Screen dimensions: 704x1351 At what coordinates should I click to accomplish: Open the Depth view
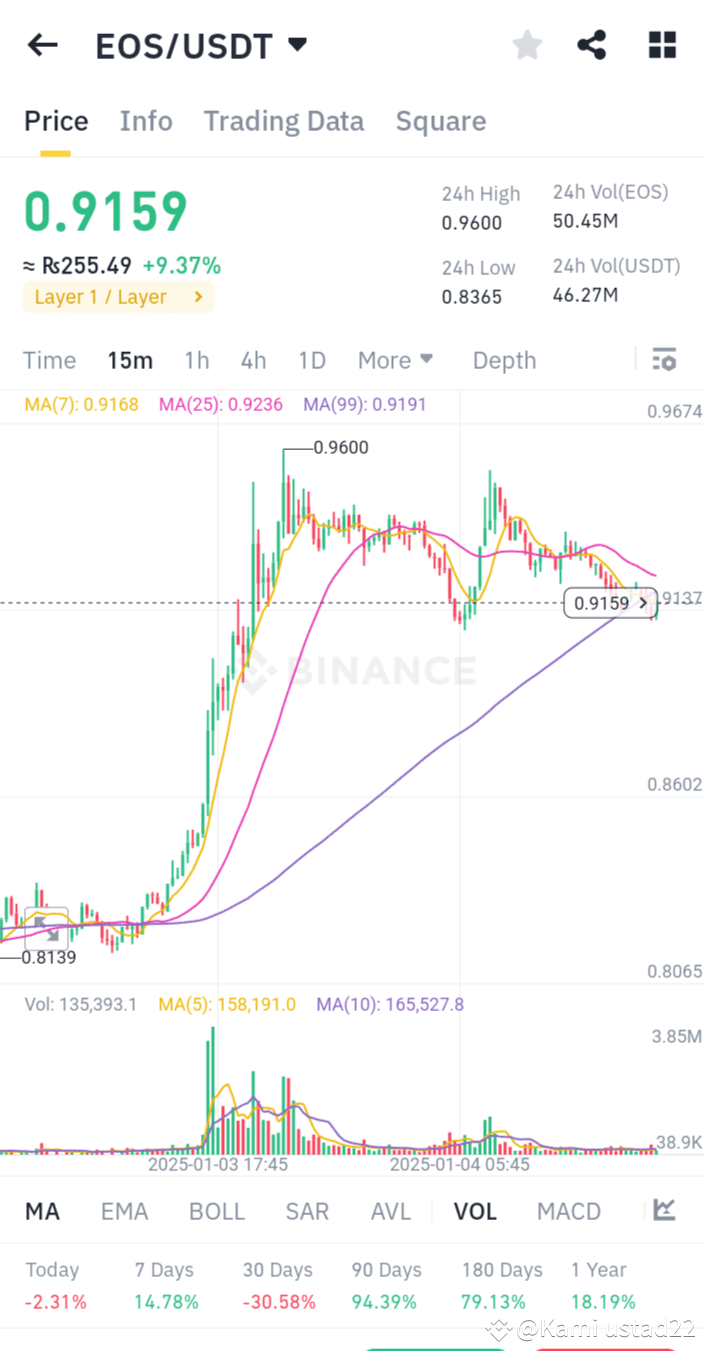[x=504, y=359]
